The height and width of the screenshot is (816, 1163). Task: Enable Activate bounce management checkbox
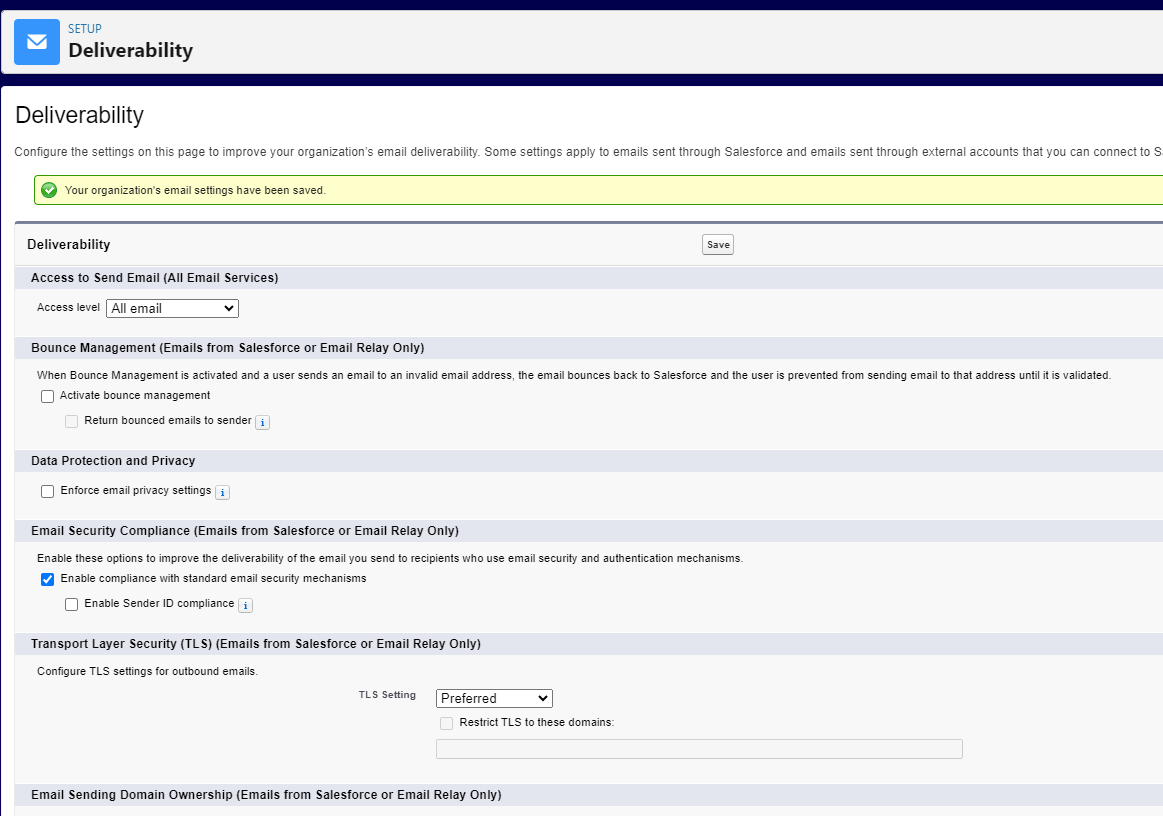47,396
